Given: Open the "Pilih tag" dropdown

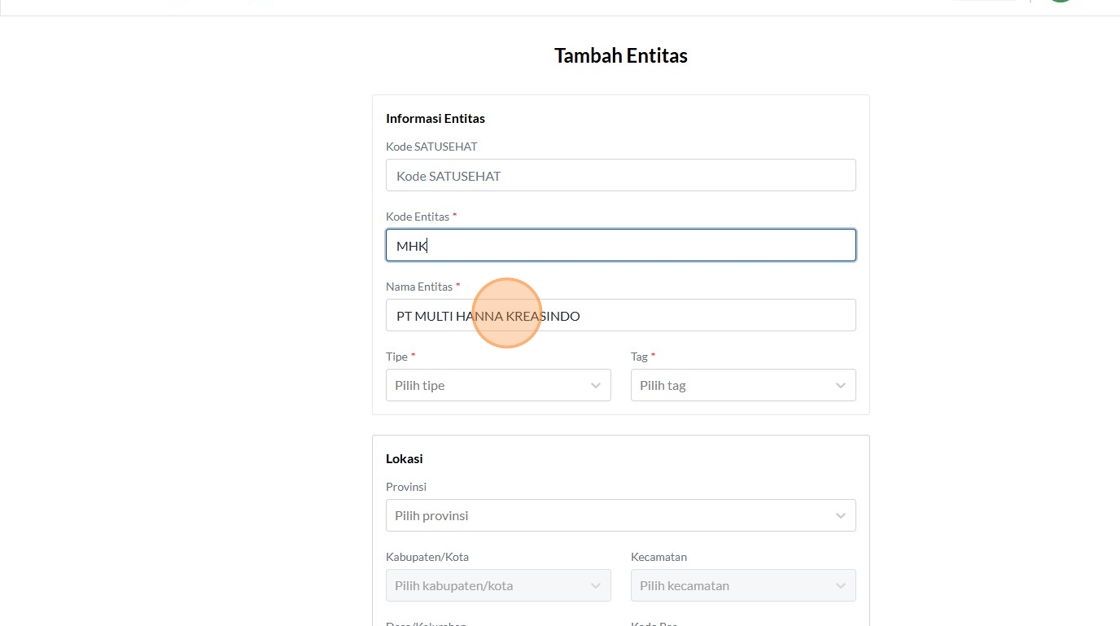Looking at the screenshot, I should [x=733, y=386].
